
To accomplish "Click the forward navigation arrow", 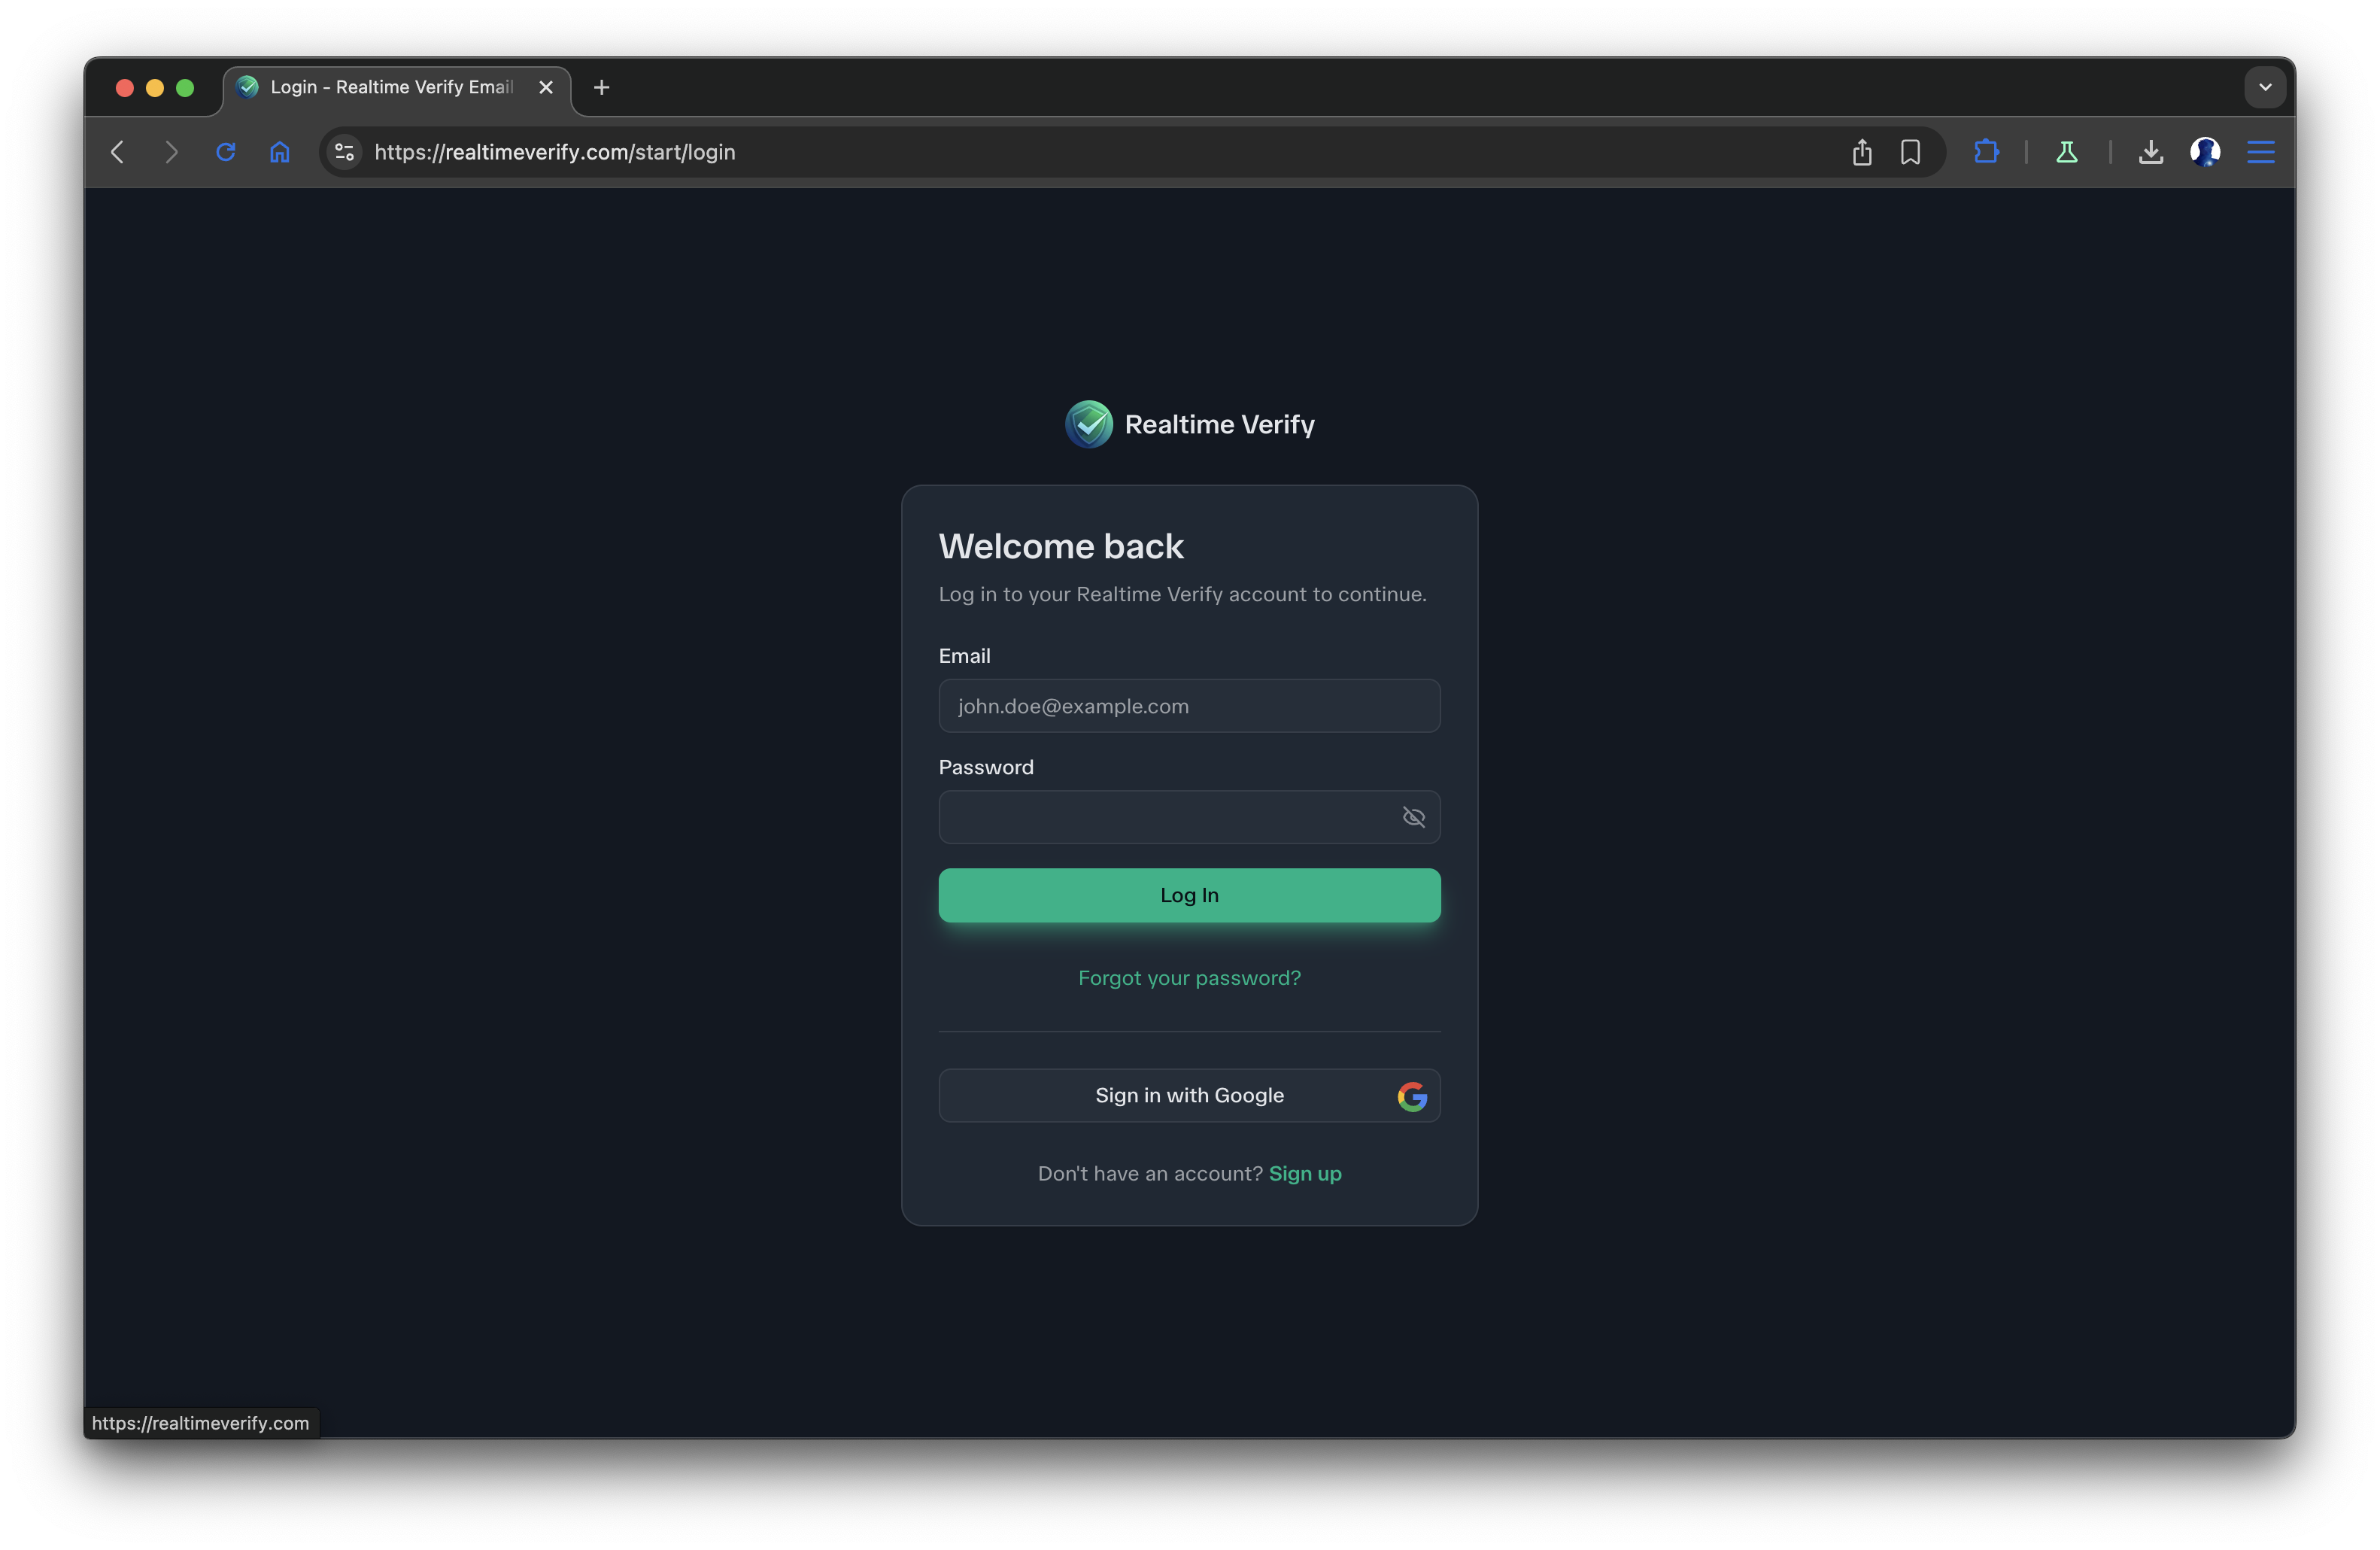I will [x=171, y=152].
